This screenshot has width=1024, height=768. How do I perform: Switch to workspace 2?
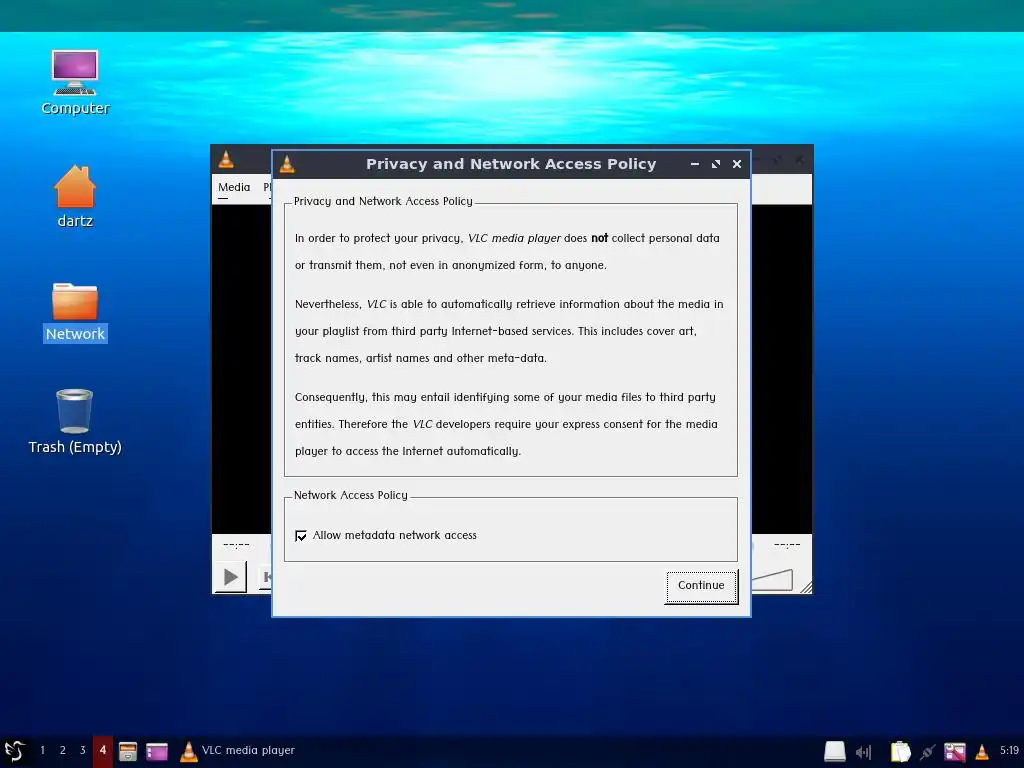tap(63, 750)
